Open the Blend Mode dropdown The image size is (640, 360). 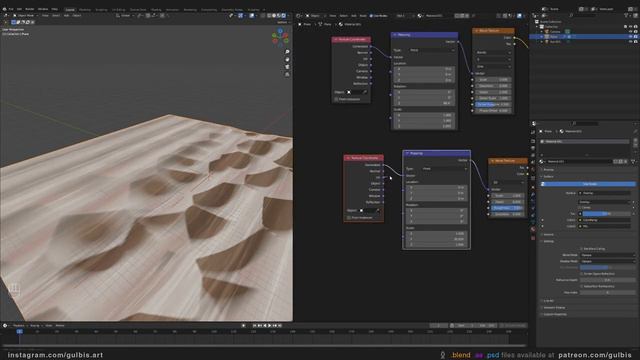click(607, 255)
